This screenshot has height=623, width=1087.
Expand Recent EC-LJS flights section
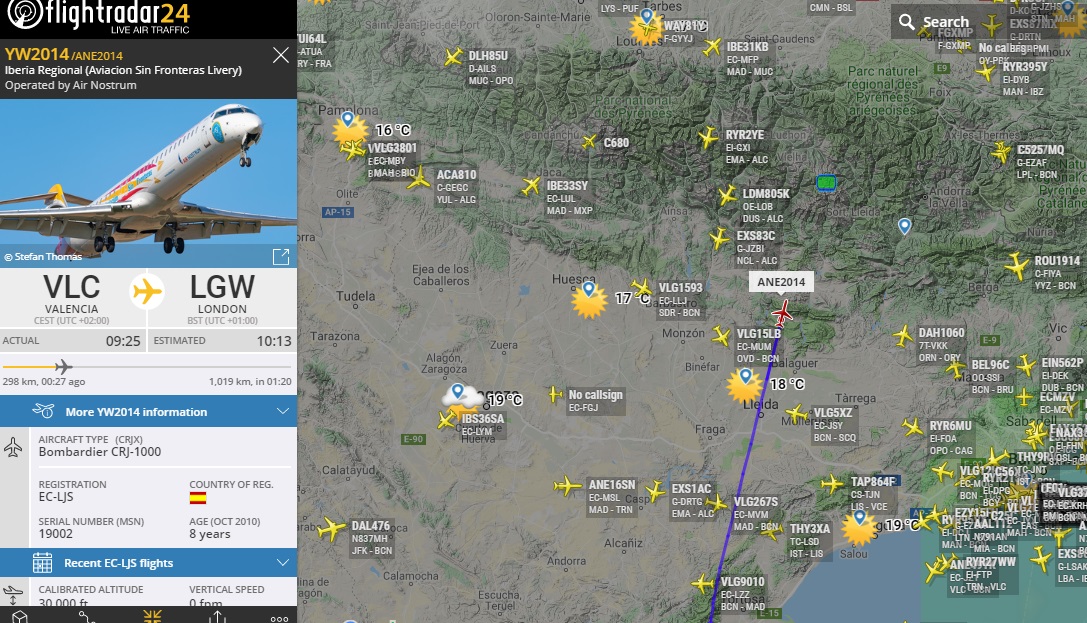pos(148,563)
